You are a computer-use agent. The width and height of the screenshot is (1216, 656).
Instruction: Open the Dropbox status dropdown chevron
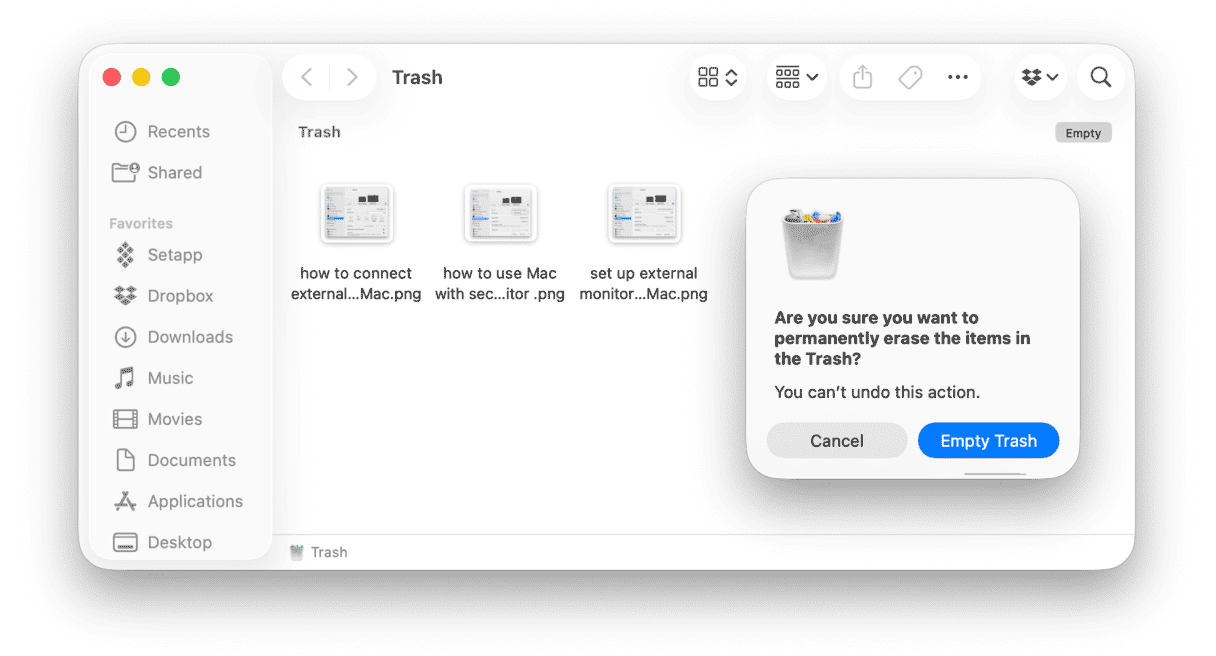tap(1051, 77)
